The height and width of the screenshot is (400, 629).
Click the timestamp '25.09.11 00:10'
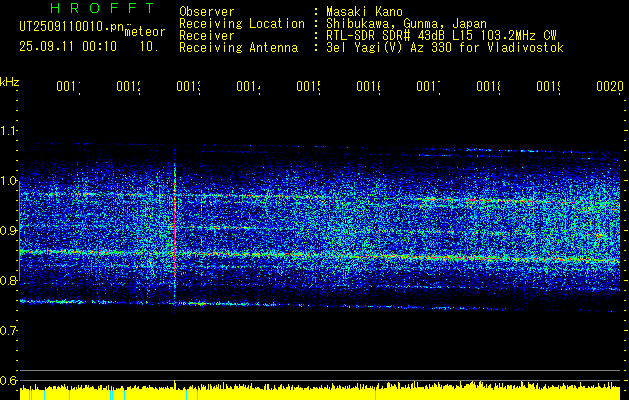click(68, 47)
